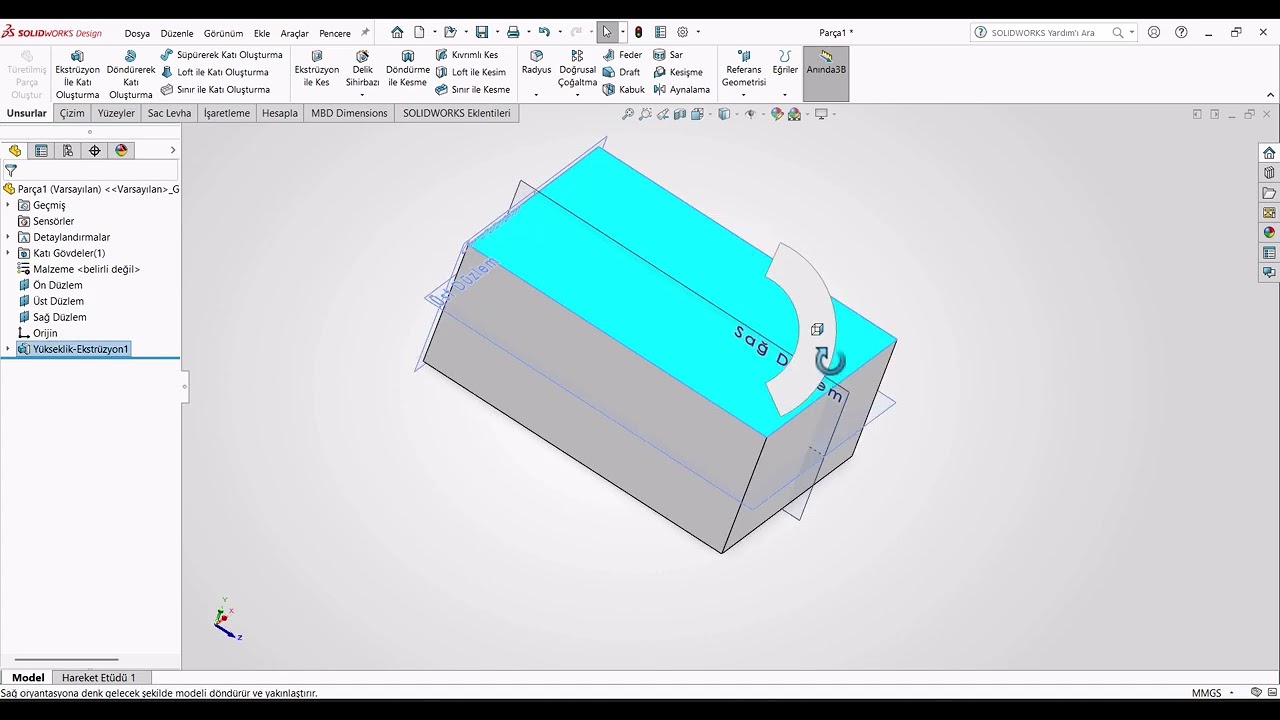Open the Dosya menu
This screenshot has width=1280, height=720.
(137, 33)
